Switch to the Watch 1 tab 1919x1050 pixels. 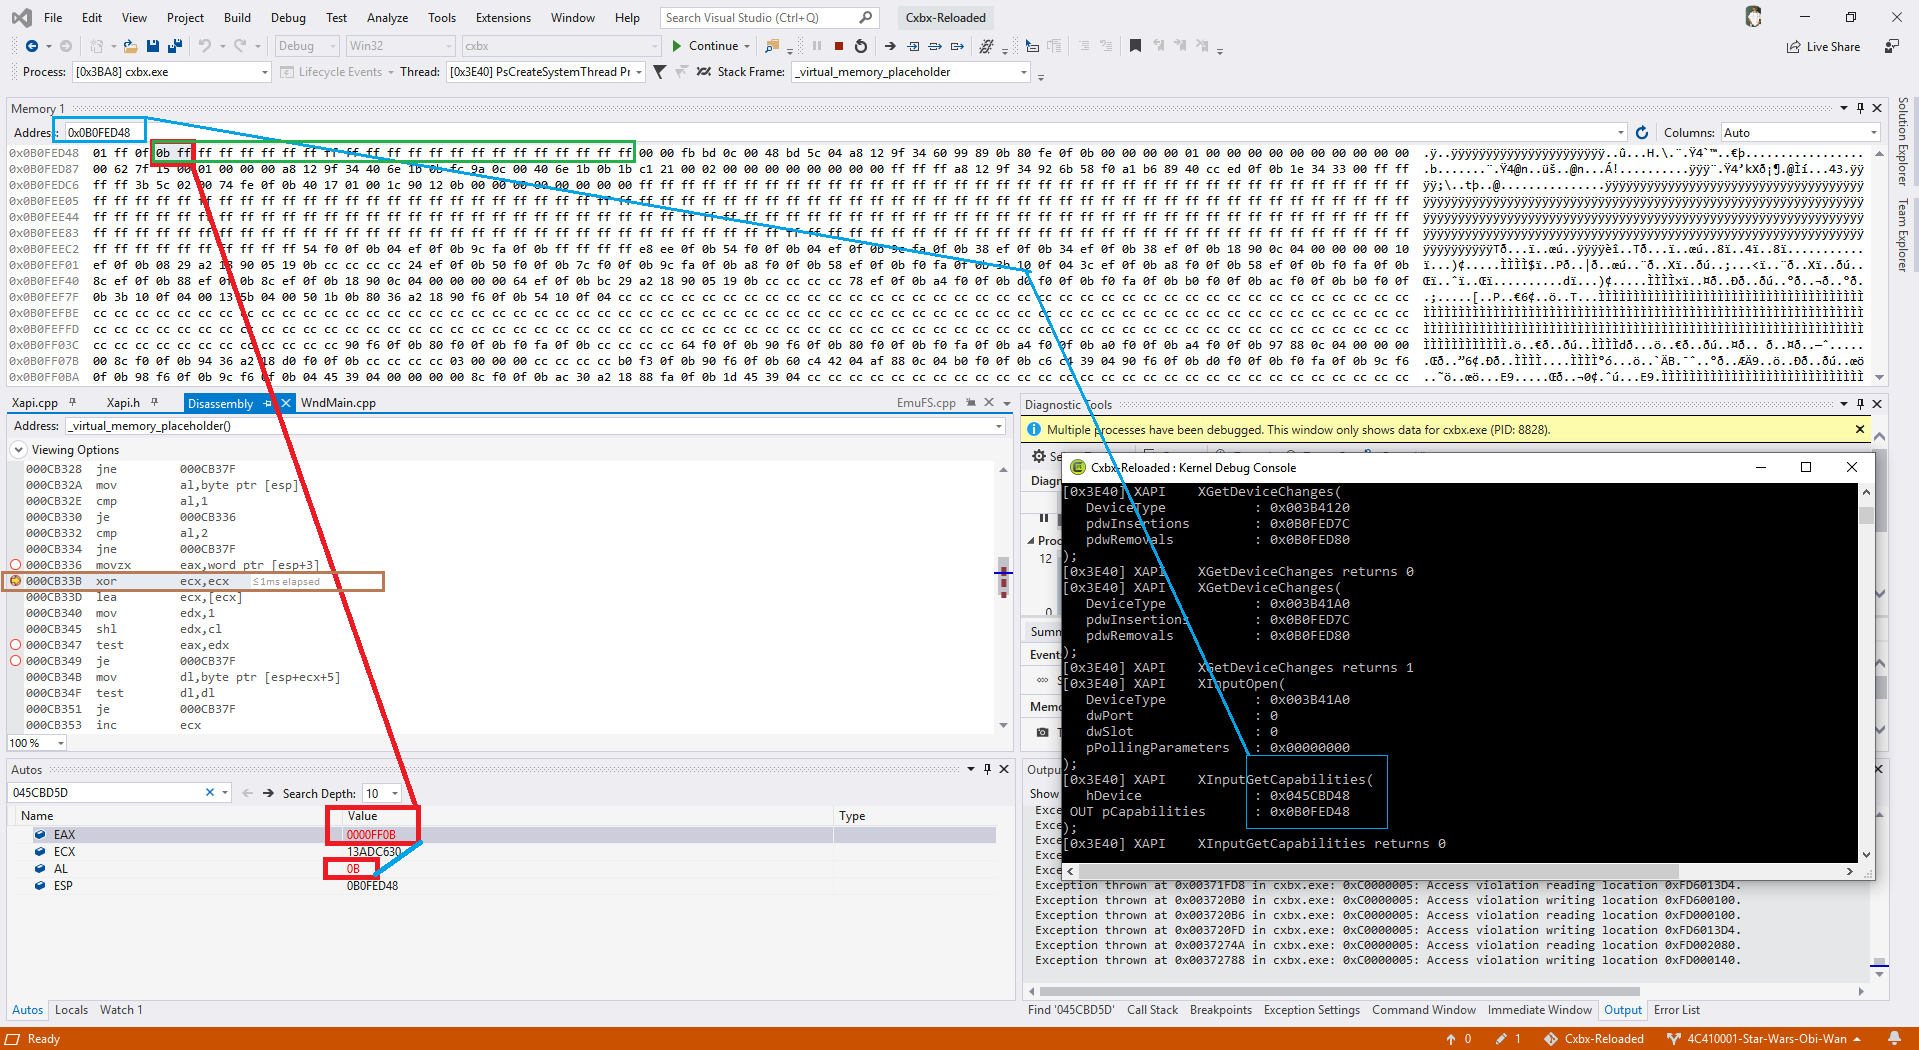click(121, 1010)
